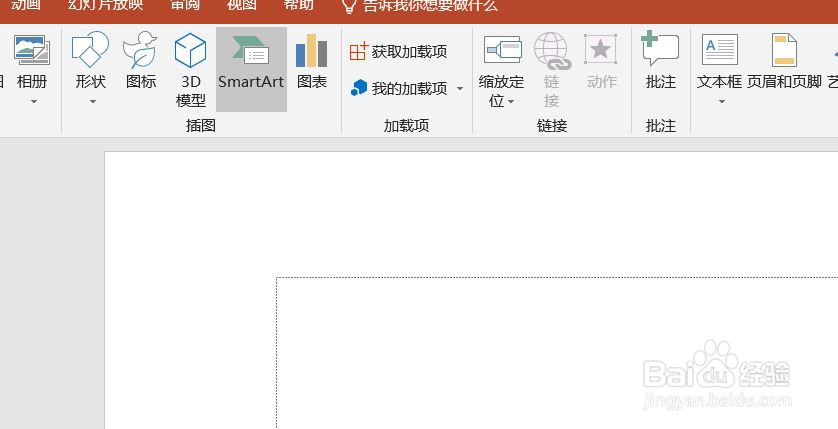Screen dimensions: 838x429
Task: Insert a 3D 模型 object
Action: click(191, 69)
